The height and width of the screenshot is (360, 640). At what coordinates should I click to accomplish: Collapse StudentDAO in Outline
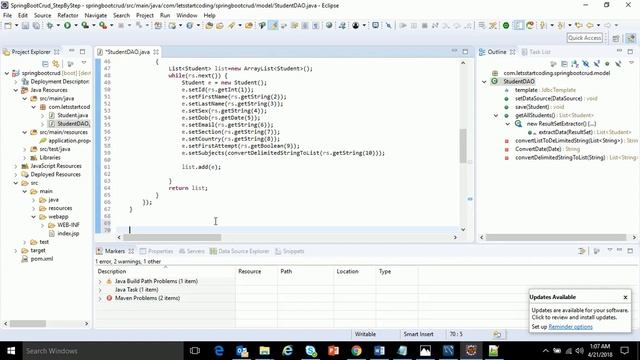coord(484,82)
